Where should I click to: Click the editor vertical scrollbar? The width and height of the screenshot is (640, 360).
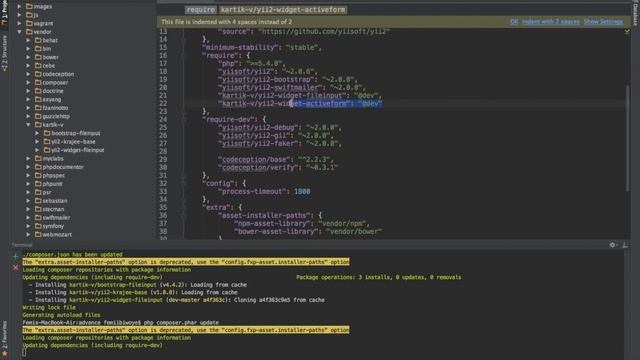coord(628,138)
